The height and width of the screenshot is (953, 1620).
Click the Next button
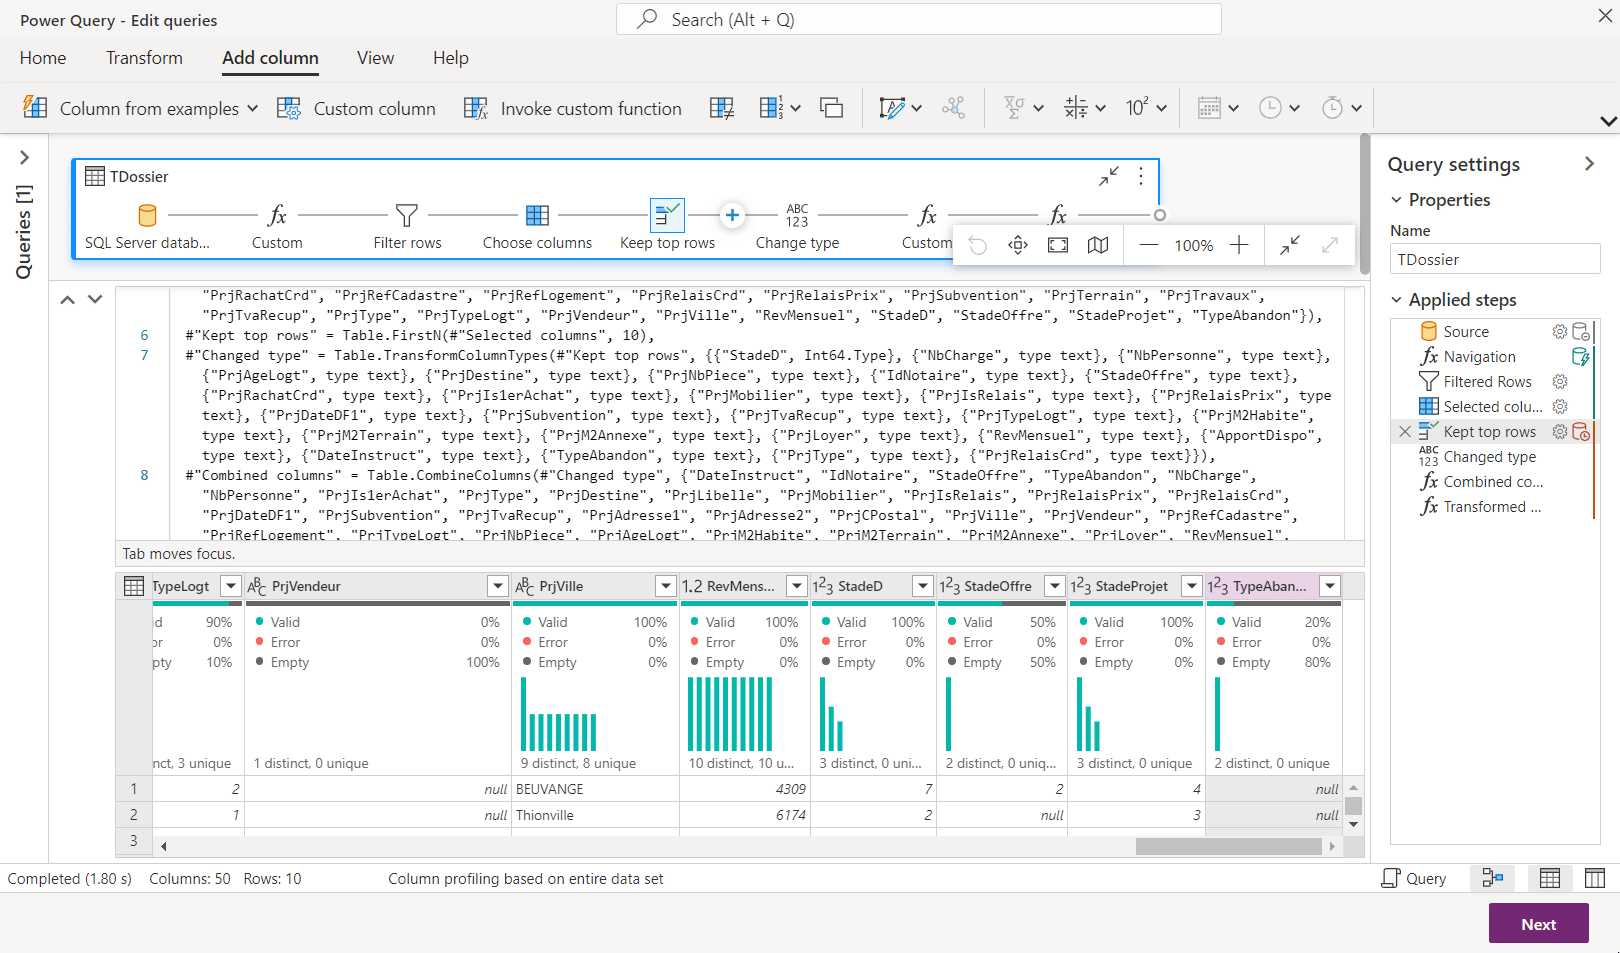(x=1538, y=924)
